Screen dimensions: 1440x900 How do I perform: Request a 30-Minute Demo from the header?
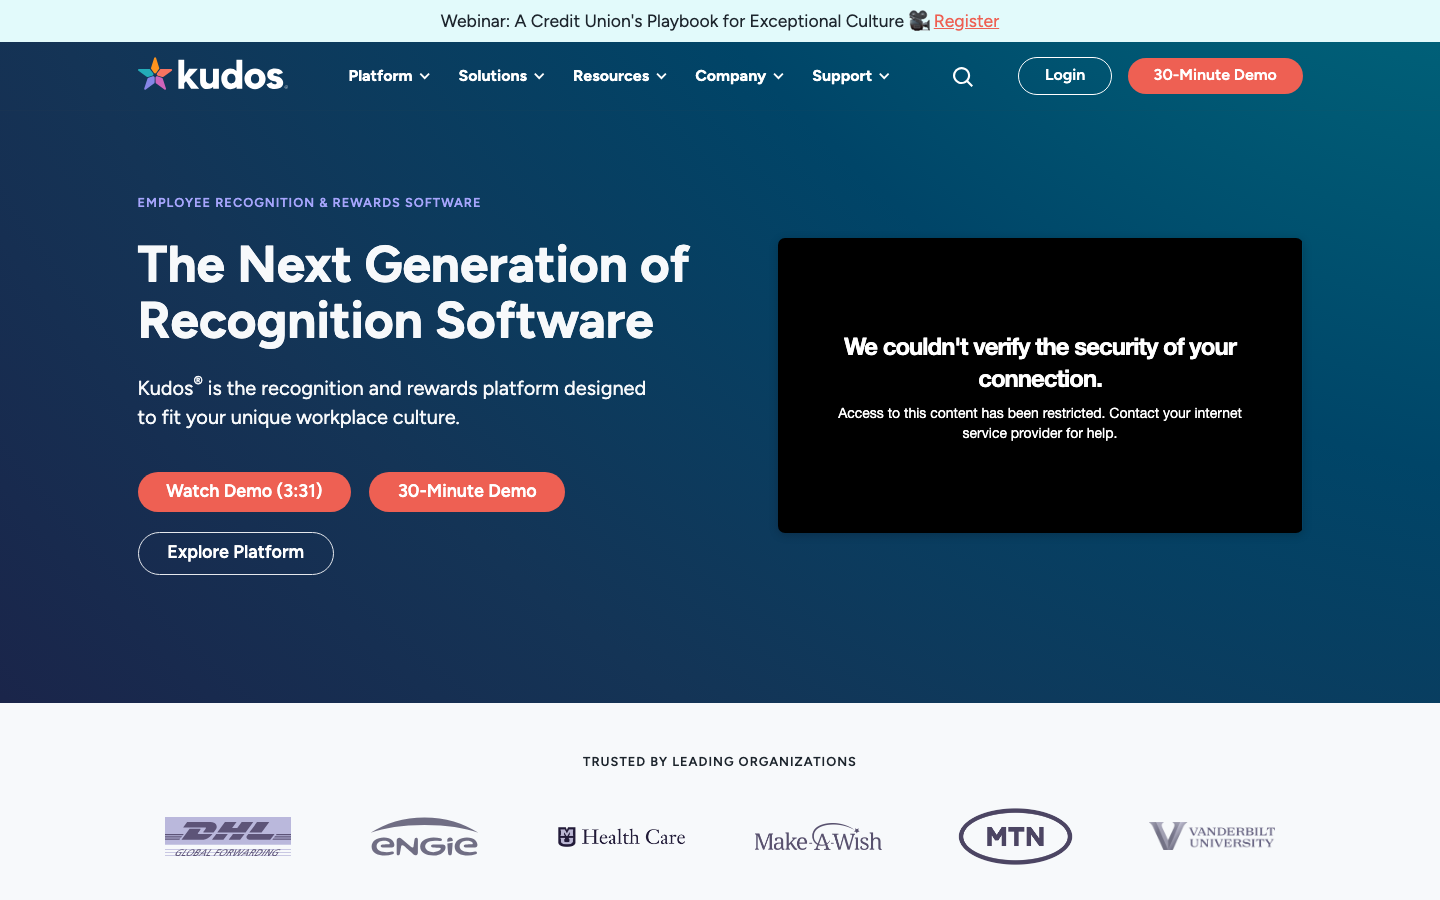point(1215,76)
